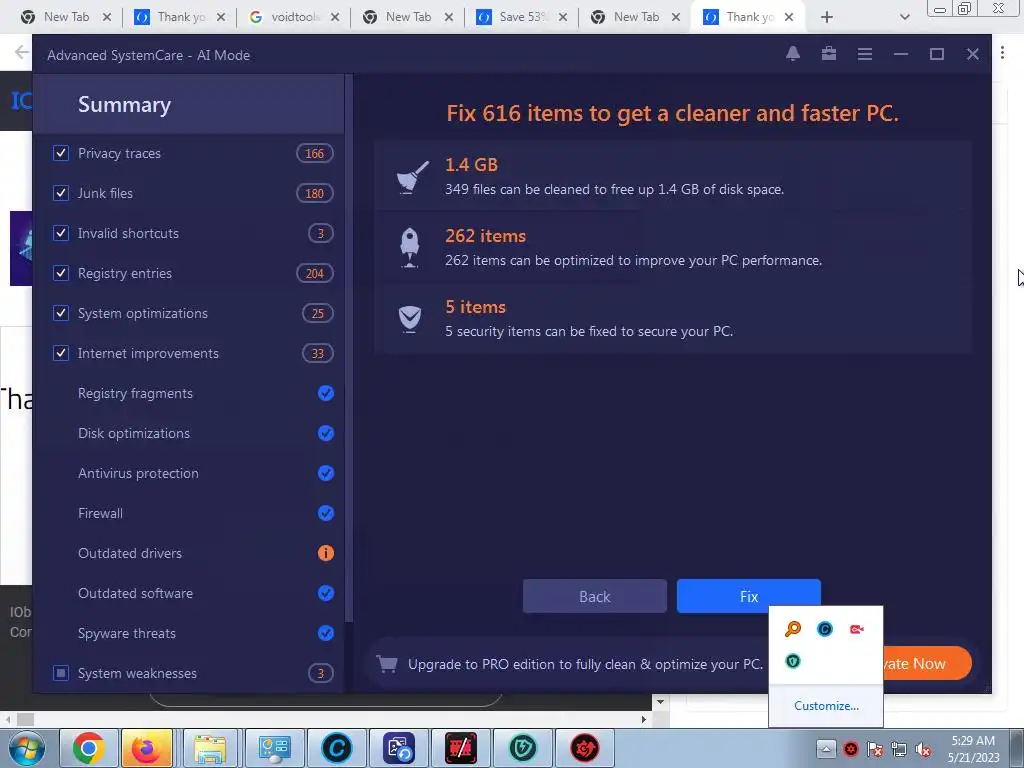Click the Customize... tray link
This screenshot has width=1024, height=768.
[826, 705]
